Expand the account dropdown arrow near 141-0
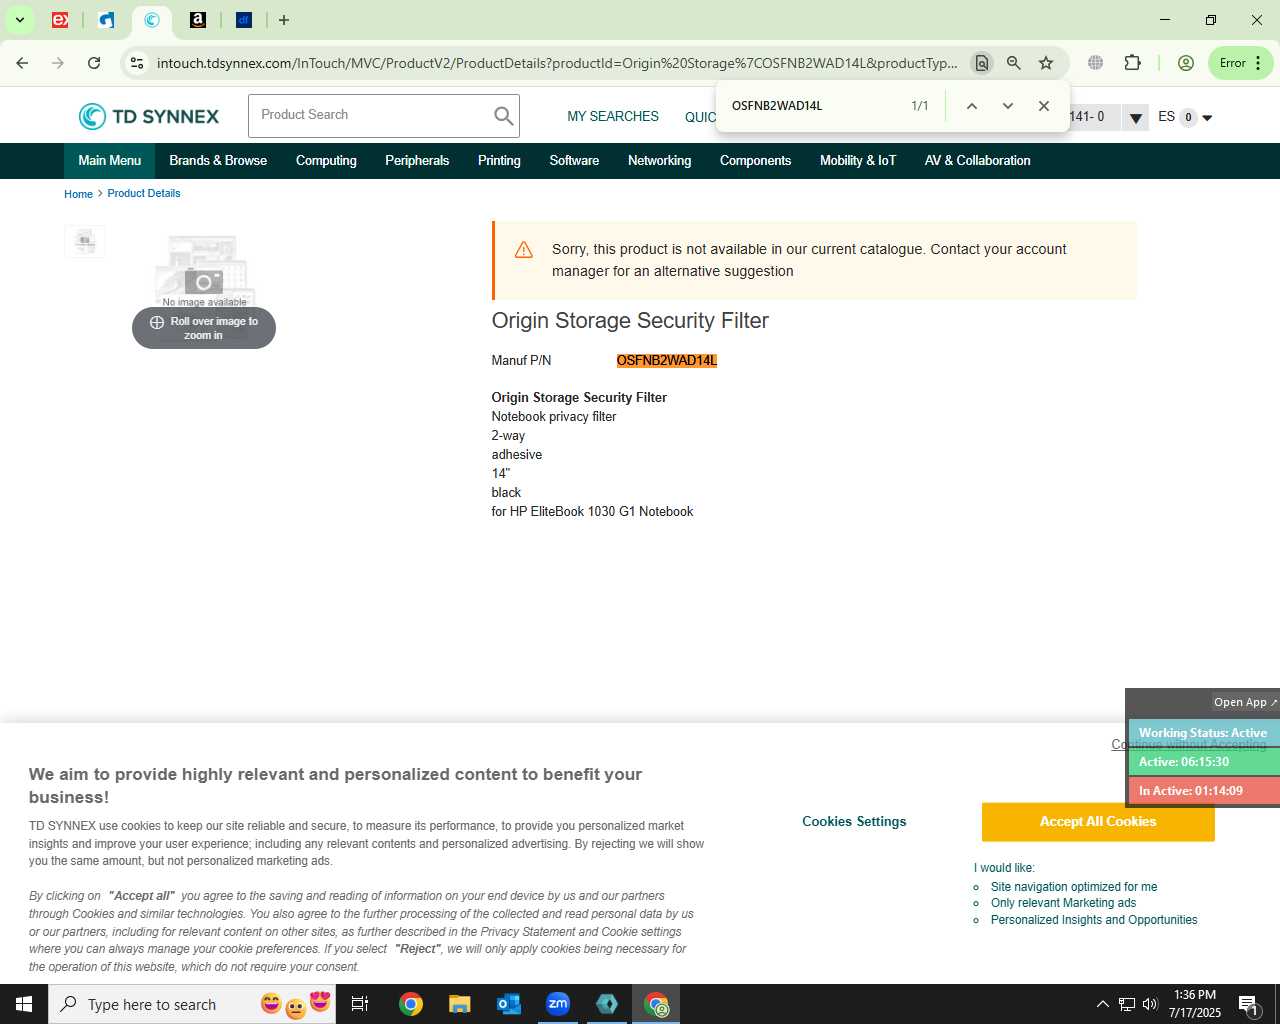 1135,118
